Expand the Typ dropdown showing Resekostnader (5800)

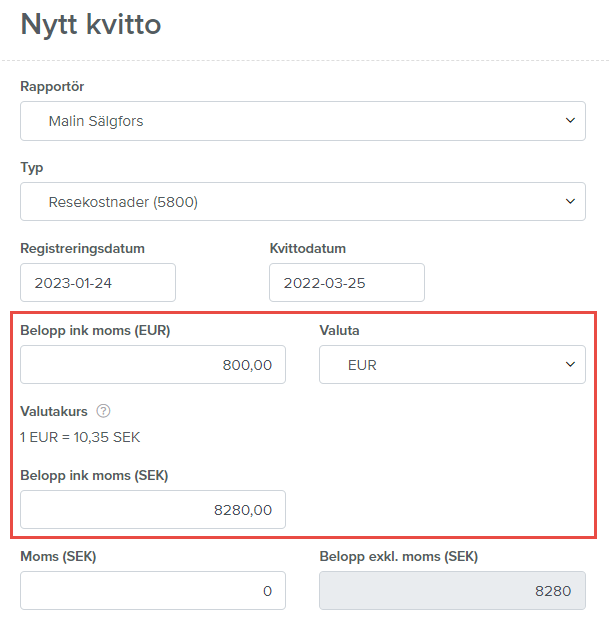pos(302,202)
